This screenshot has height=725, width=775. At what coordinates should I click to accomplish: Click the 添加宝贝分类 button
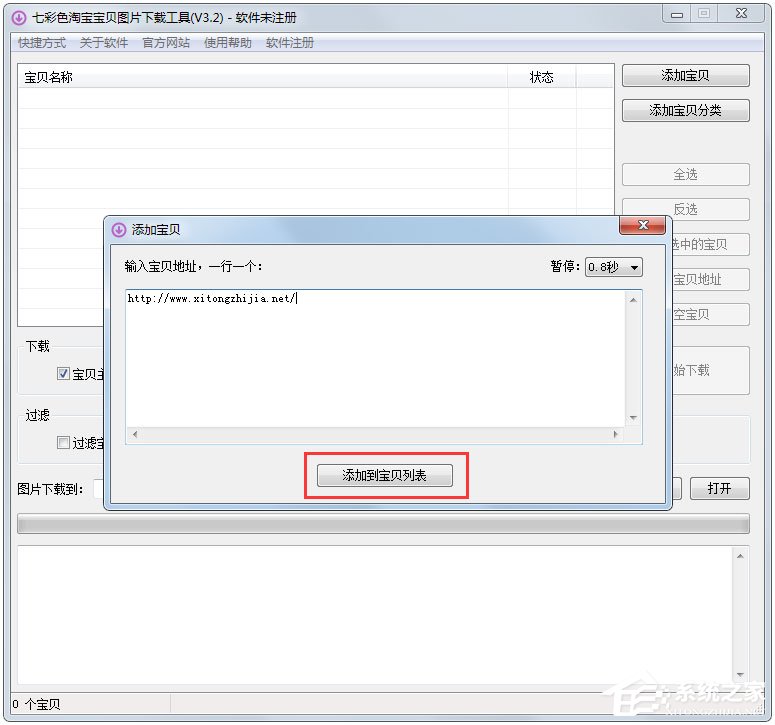coord(685,110)
